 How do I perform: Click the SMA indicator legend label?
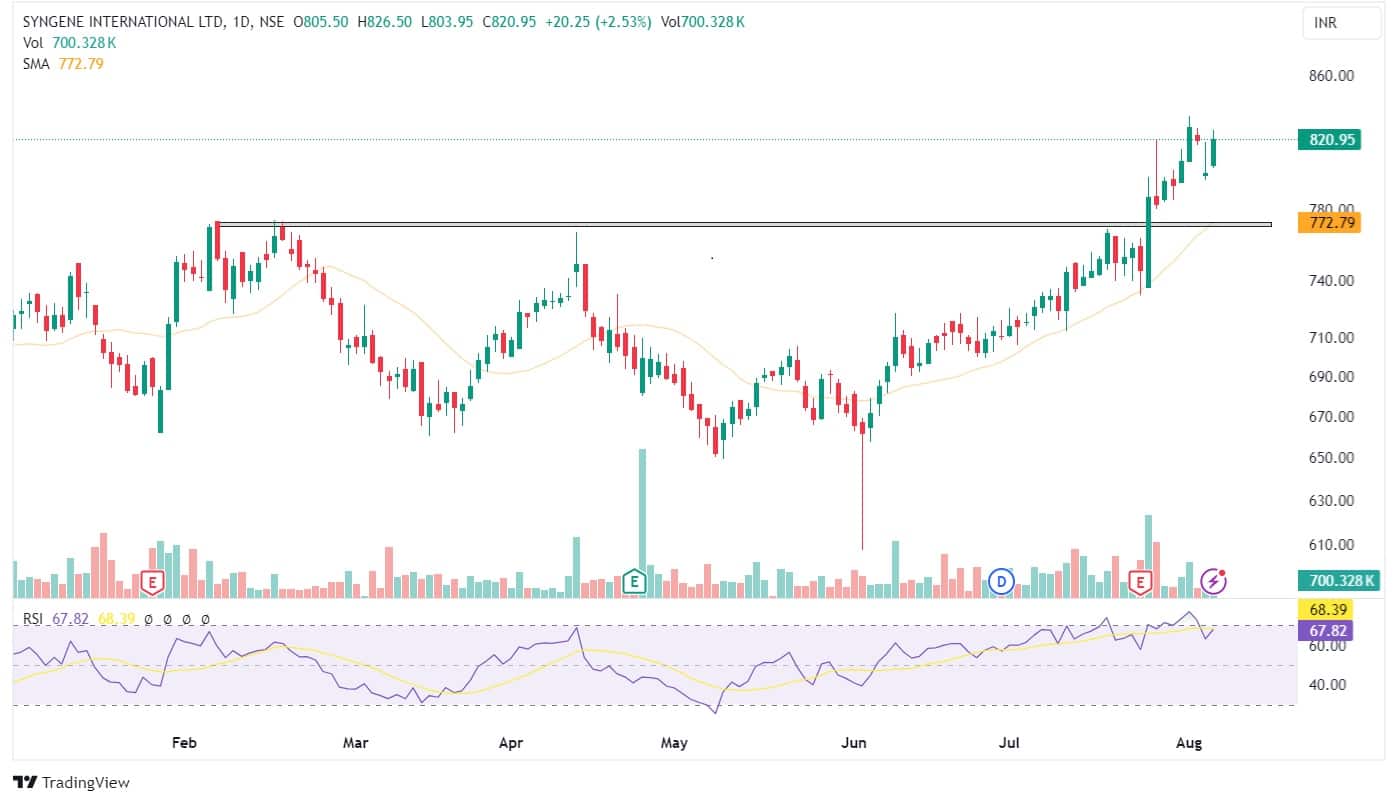tap(36, 64)
